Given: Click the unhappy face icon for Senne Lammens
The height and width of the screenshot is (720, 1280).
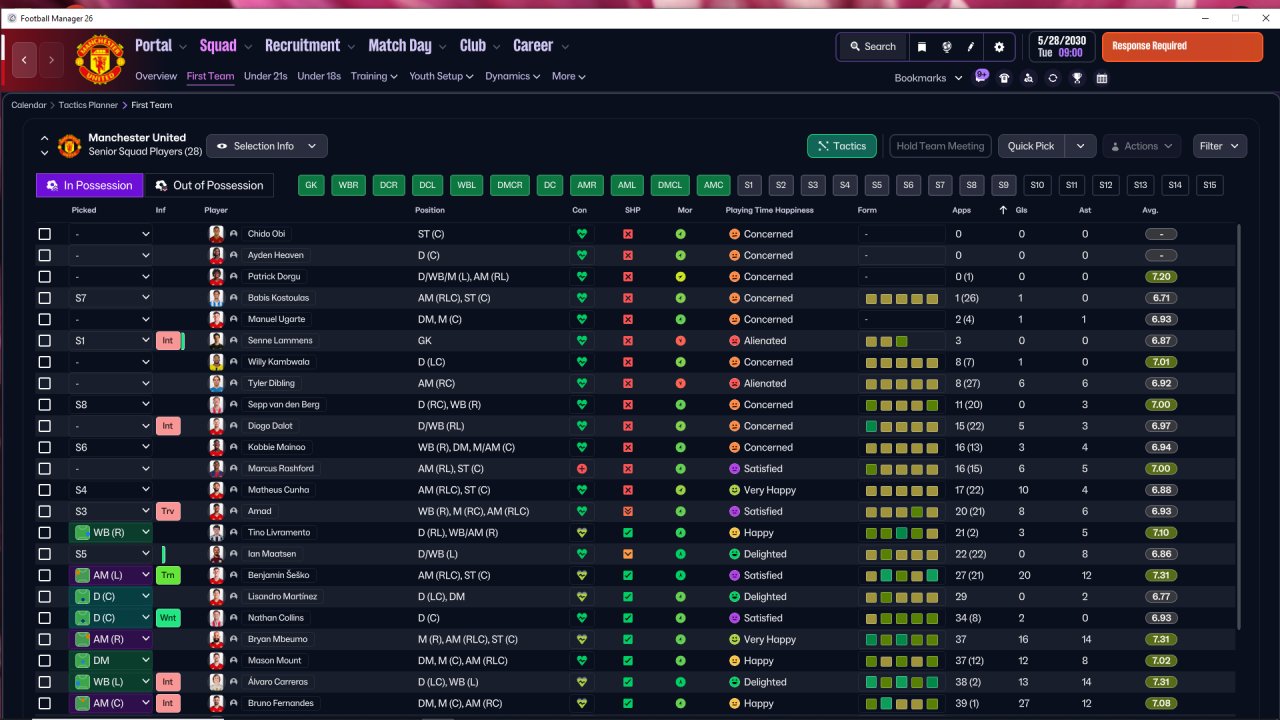Looking at the screenshot, I should [734, 341].
